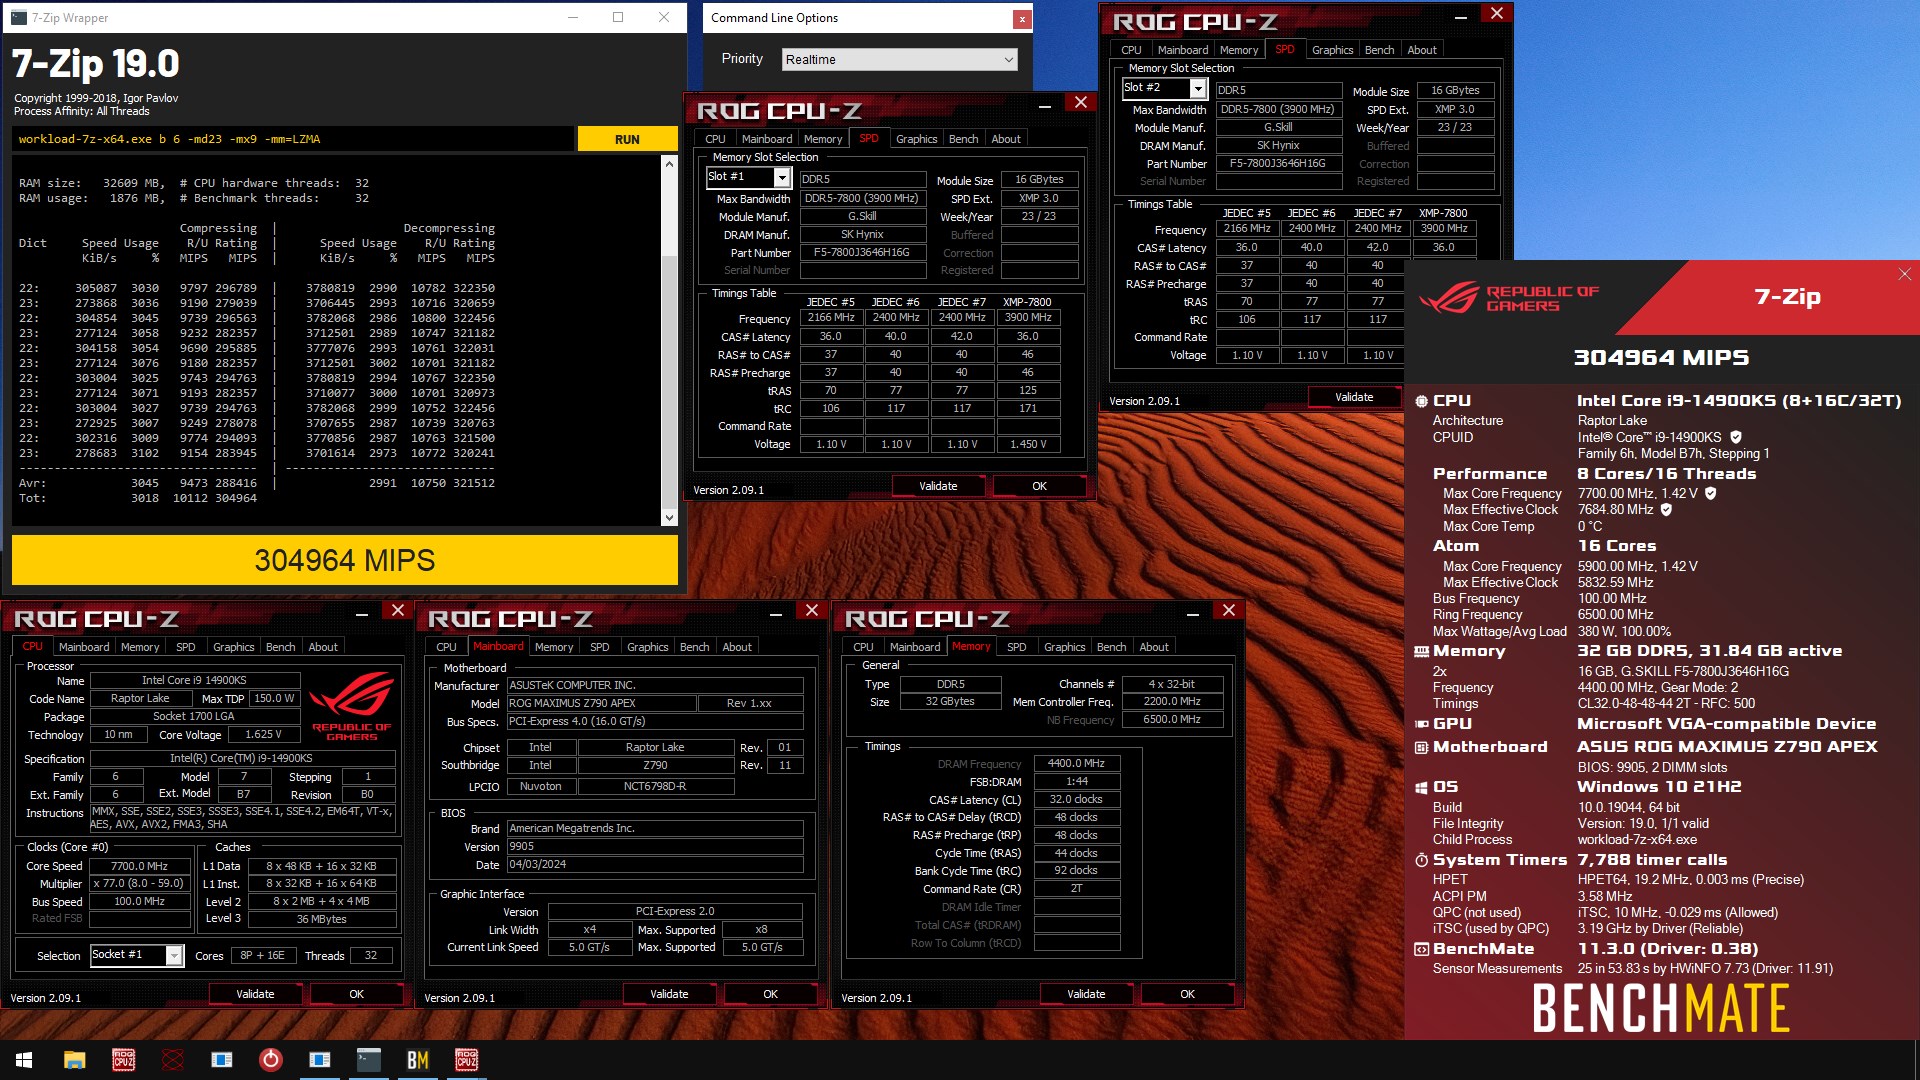Click the BENCHMATE logo at panel bottom
The image size is (1920, 1080).
coord(1661,1008)
